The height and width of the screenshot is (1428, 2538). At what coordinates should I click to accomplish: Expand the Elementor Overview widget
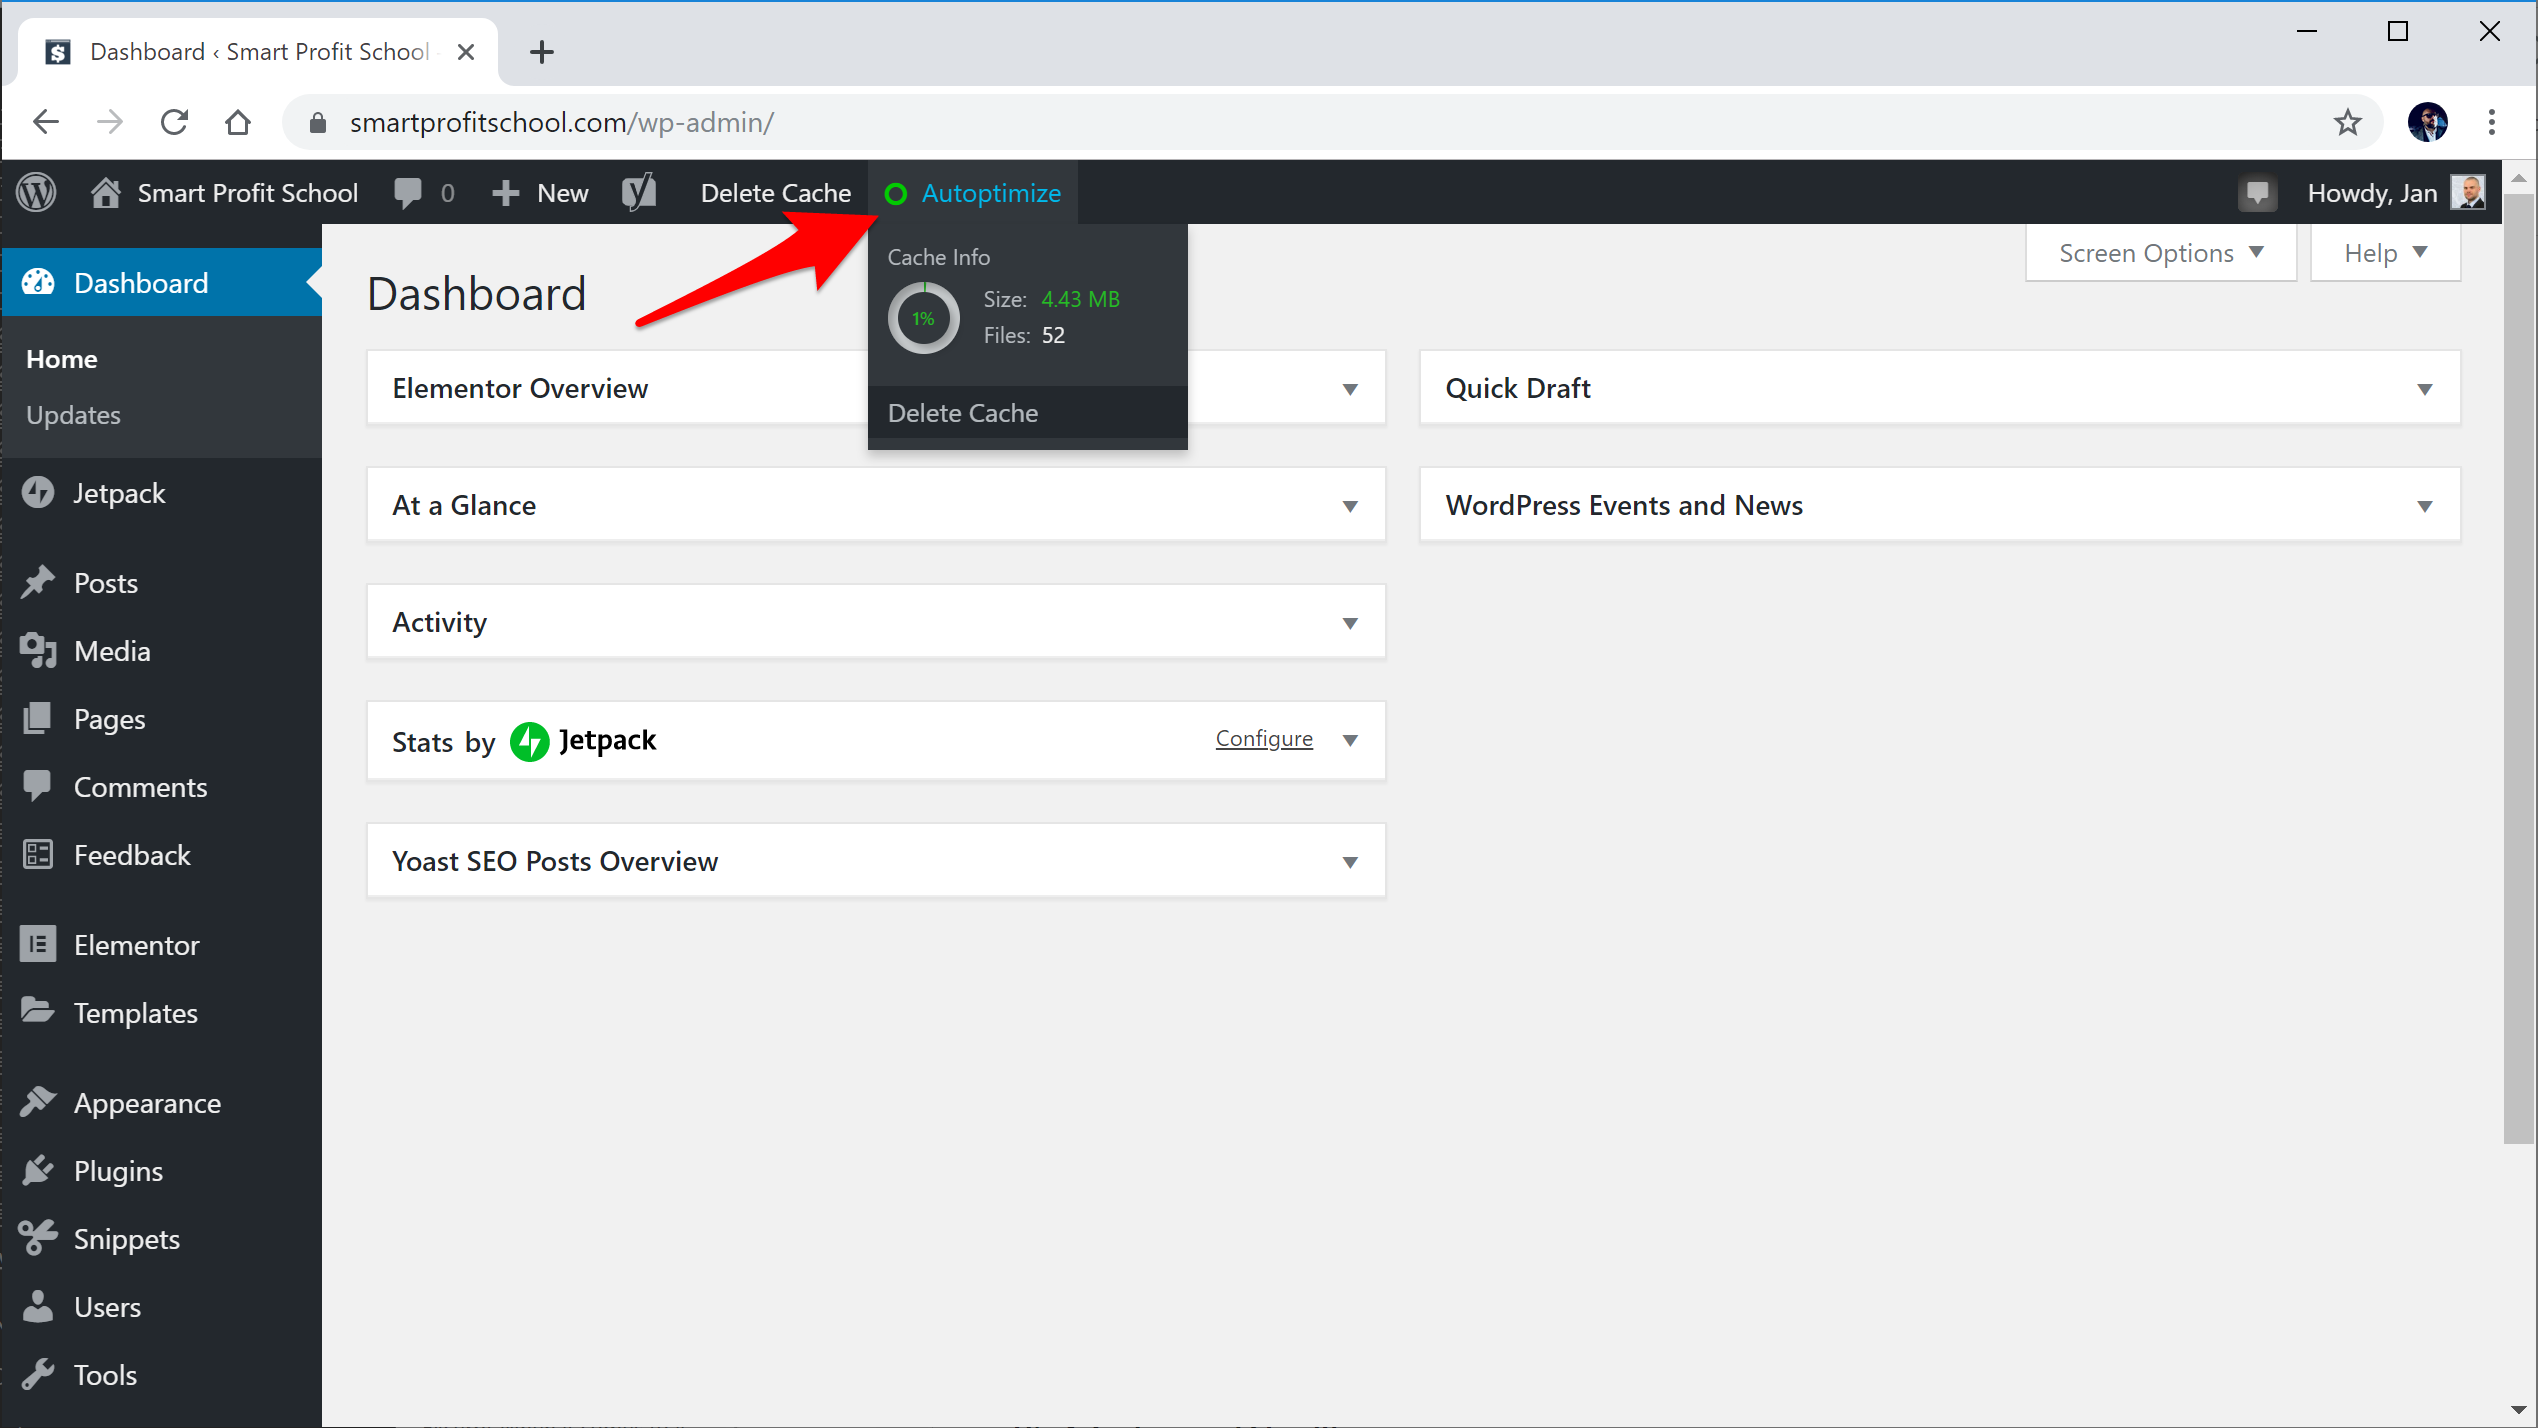coord(1350,389)
